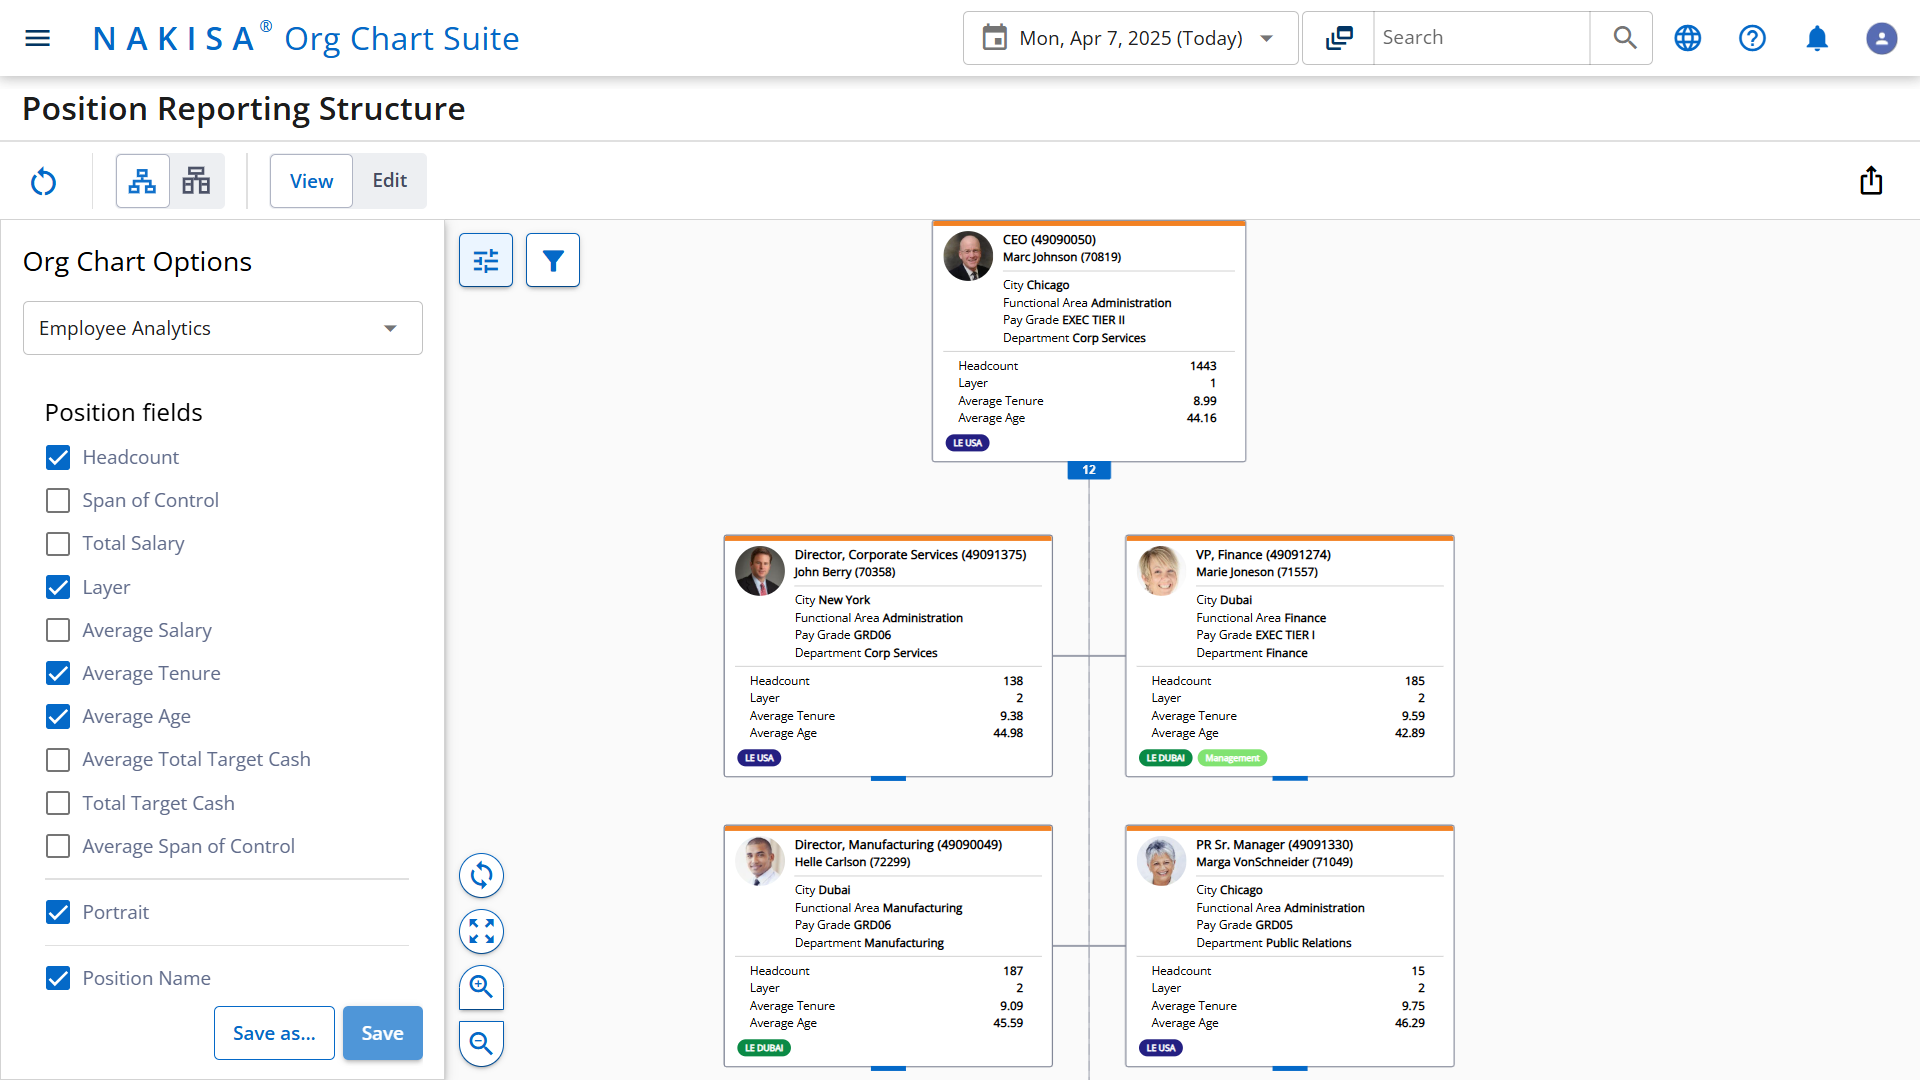Image resolution: width=1920 pixels, height=1080 pixels.
Task: Click the export/share icon
Action: (x=1871, y=181)
